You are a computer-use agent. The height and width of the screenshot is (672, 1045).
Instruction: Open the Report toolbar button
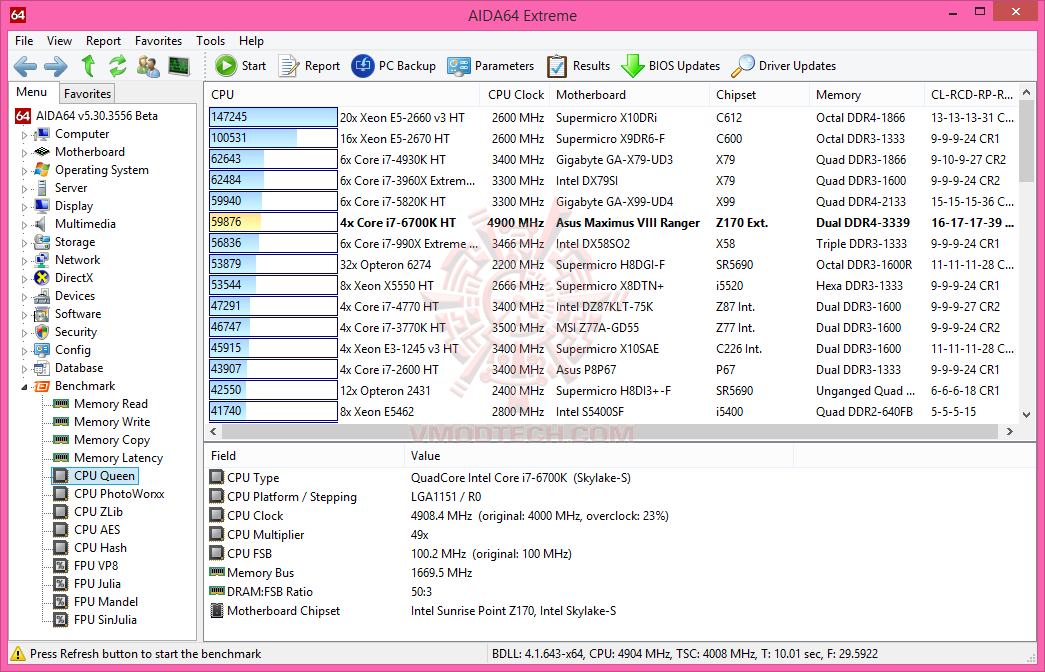click(x=309, y=65)
